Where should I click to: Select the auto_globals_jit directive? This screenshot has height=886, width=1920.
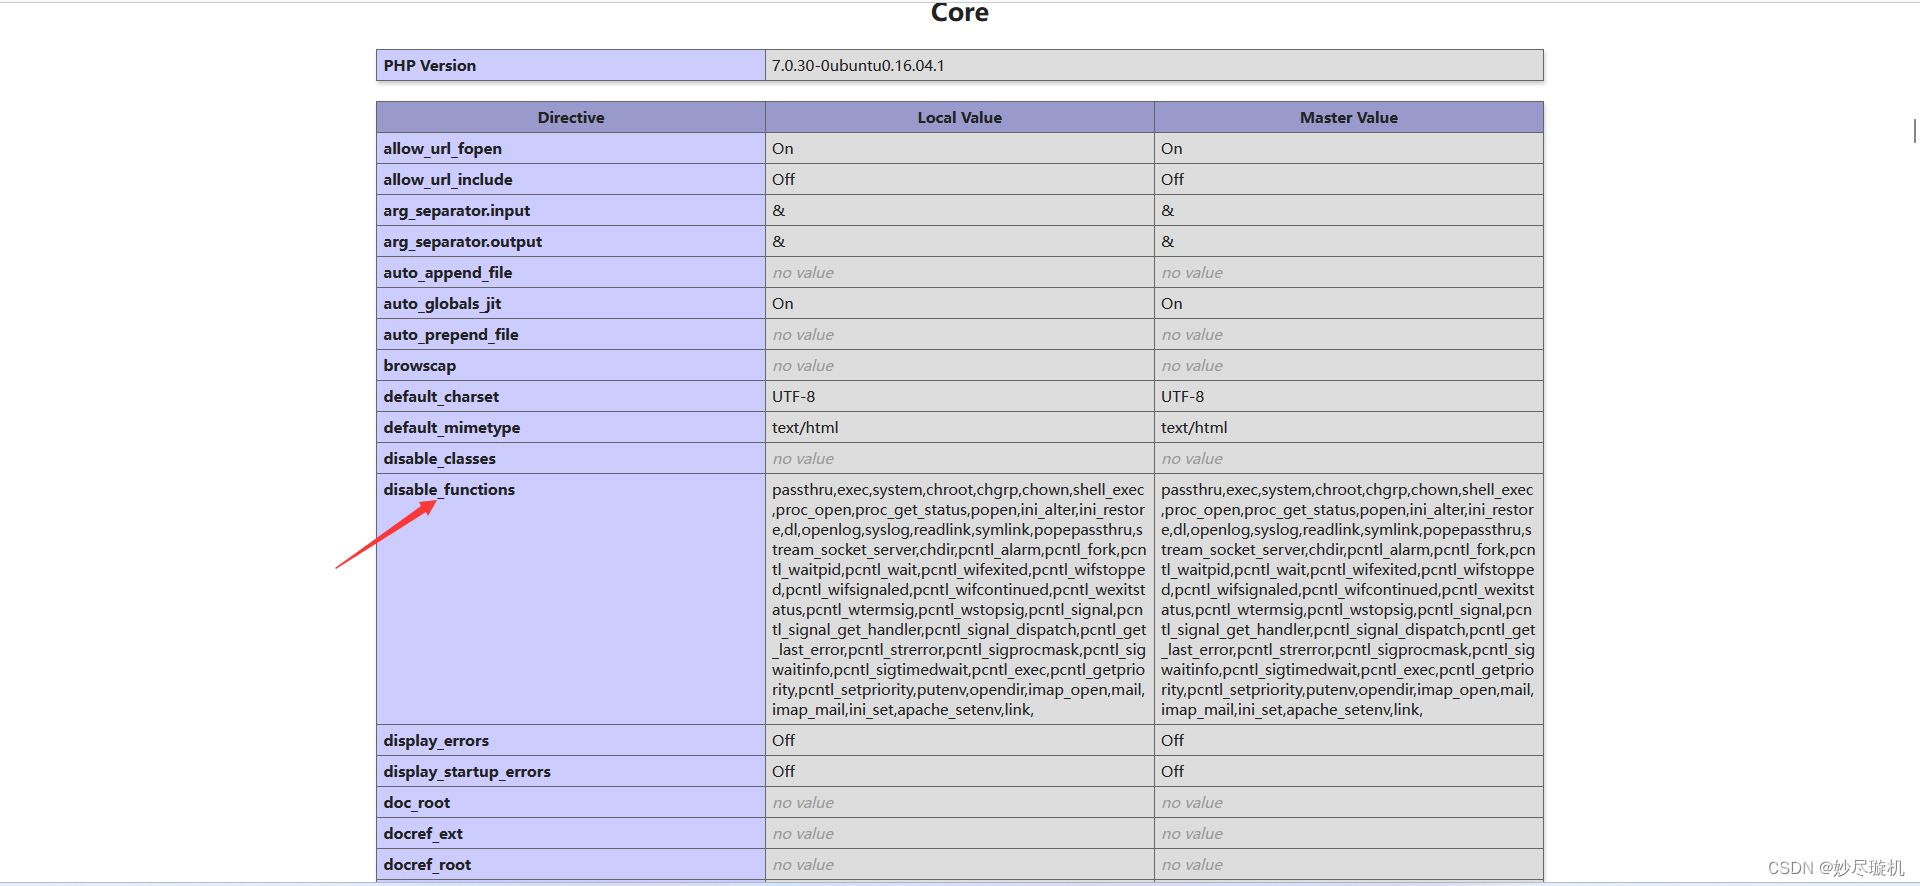point(442,303)
